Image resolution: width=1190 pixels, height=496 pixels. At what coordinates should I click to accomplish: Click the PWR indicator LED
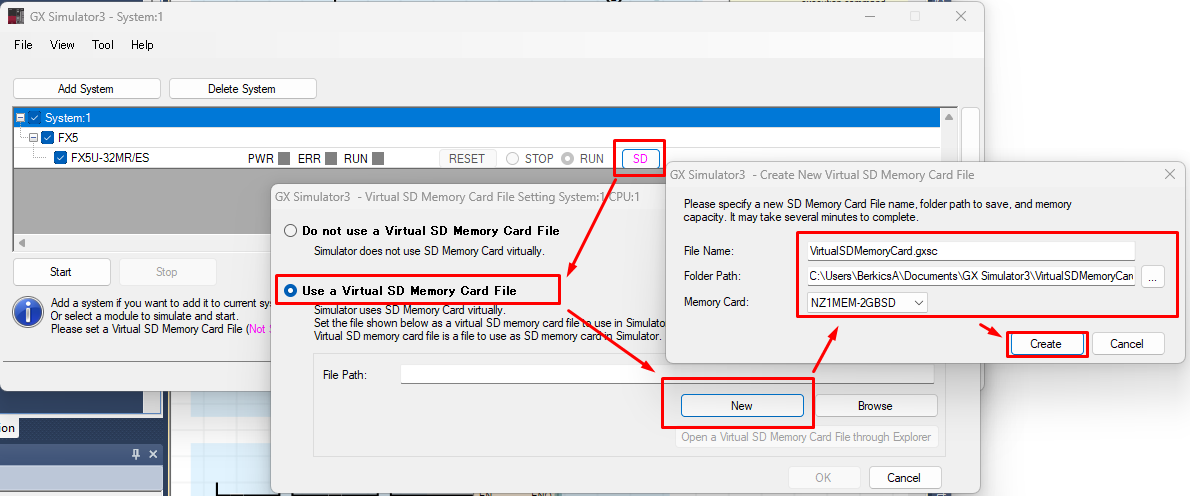coord(285,159)
